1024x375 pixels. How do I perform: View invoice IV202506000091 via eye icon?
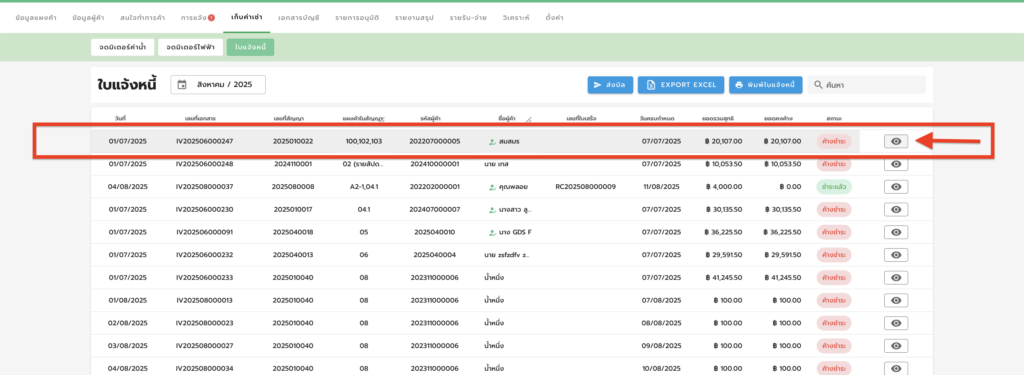pyautogui.click(x=896, y=233)
